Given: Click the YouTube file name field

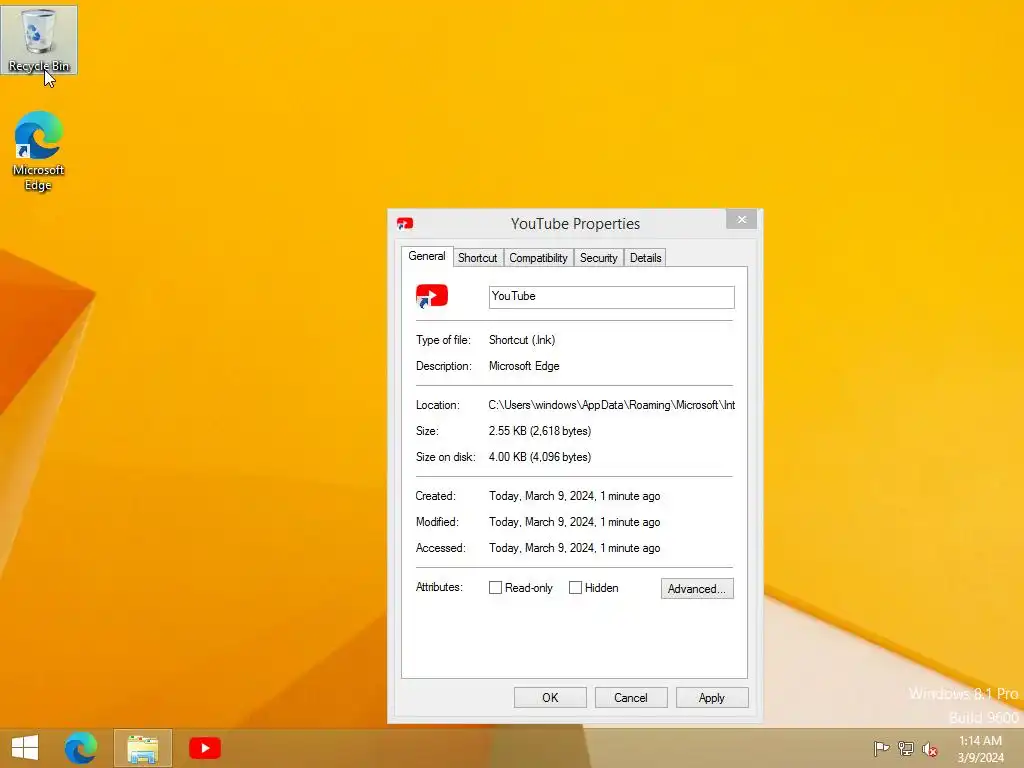Looking at the screenshot, I should (x=611, y=297).
